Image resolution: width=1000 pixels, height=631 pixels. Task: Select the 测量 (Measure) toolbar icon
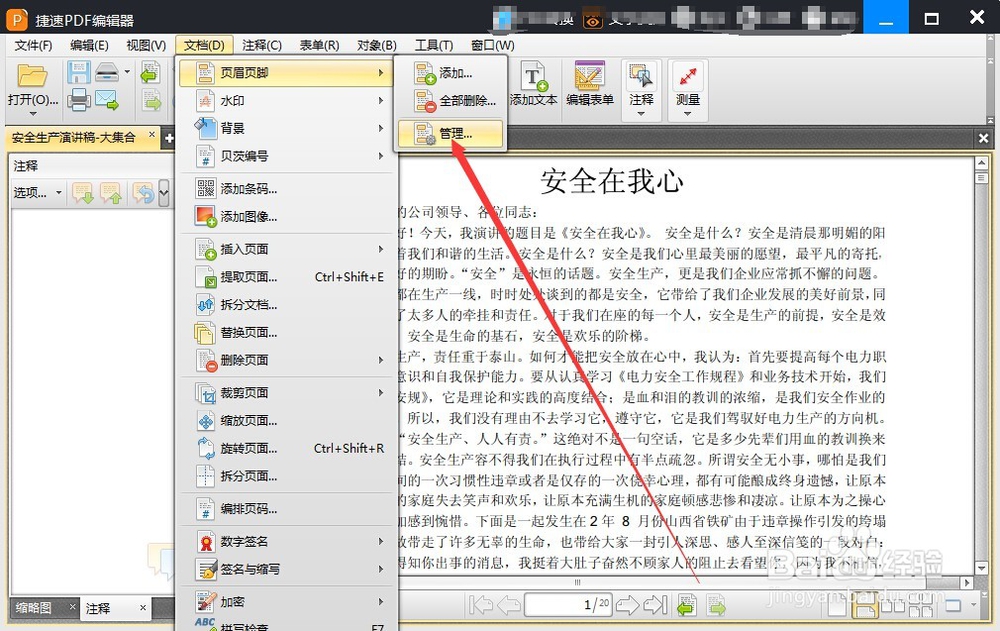pyautogui.click(x=688, y=82)
